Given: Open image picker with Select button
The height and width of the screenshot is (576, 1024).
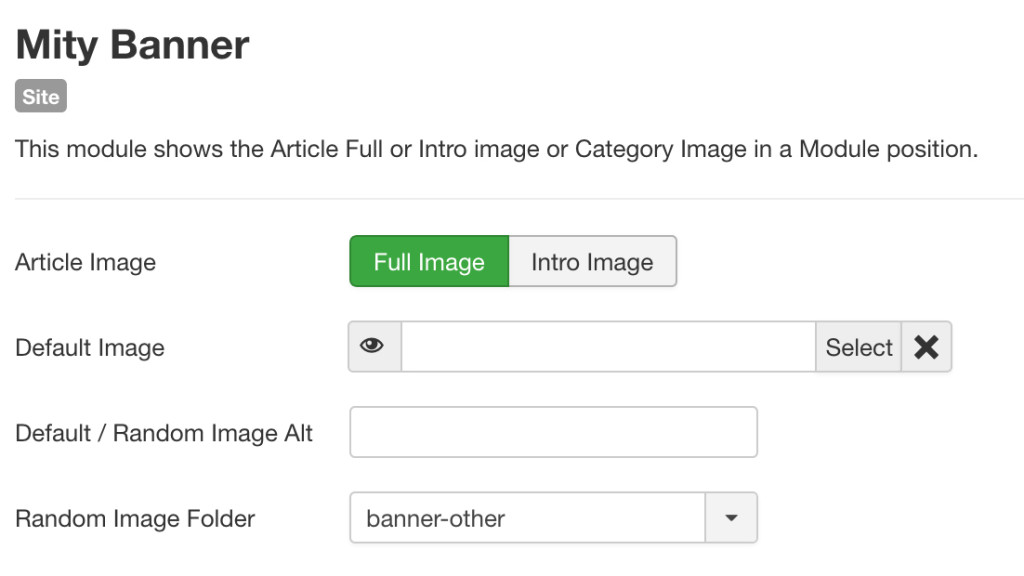Looking at the screenshot, I should click(x=858, y=347).
